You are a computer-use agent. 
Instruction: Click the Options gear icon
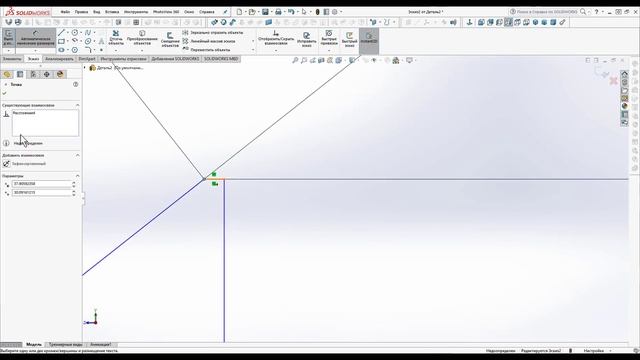coord(335,12)
